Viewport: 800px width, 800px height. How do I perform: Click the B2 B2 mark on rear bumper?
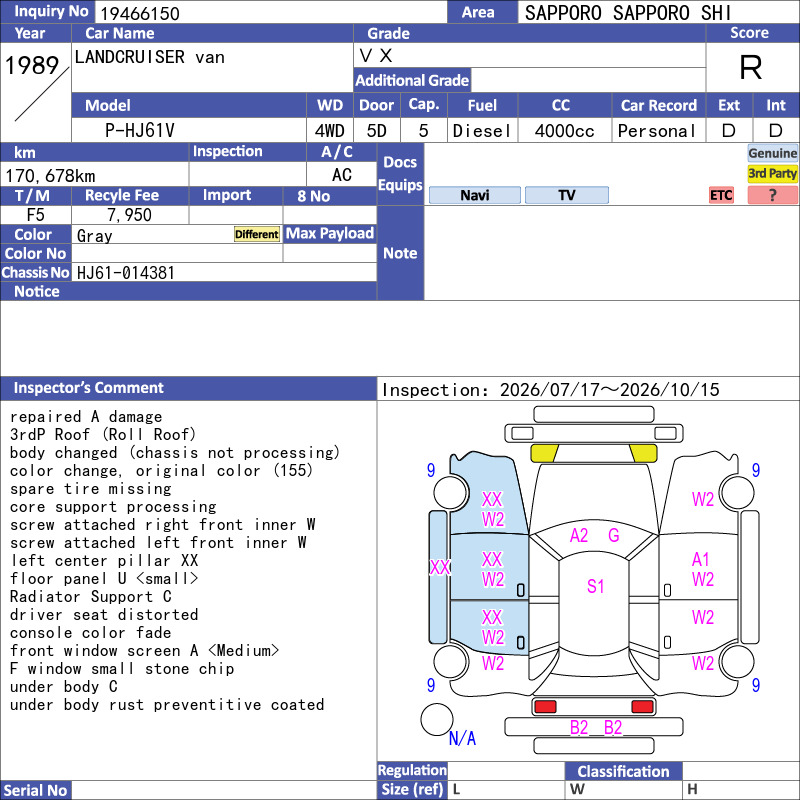pyautogui.click(x=595, y=728)
